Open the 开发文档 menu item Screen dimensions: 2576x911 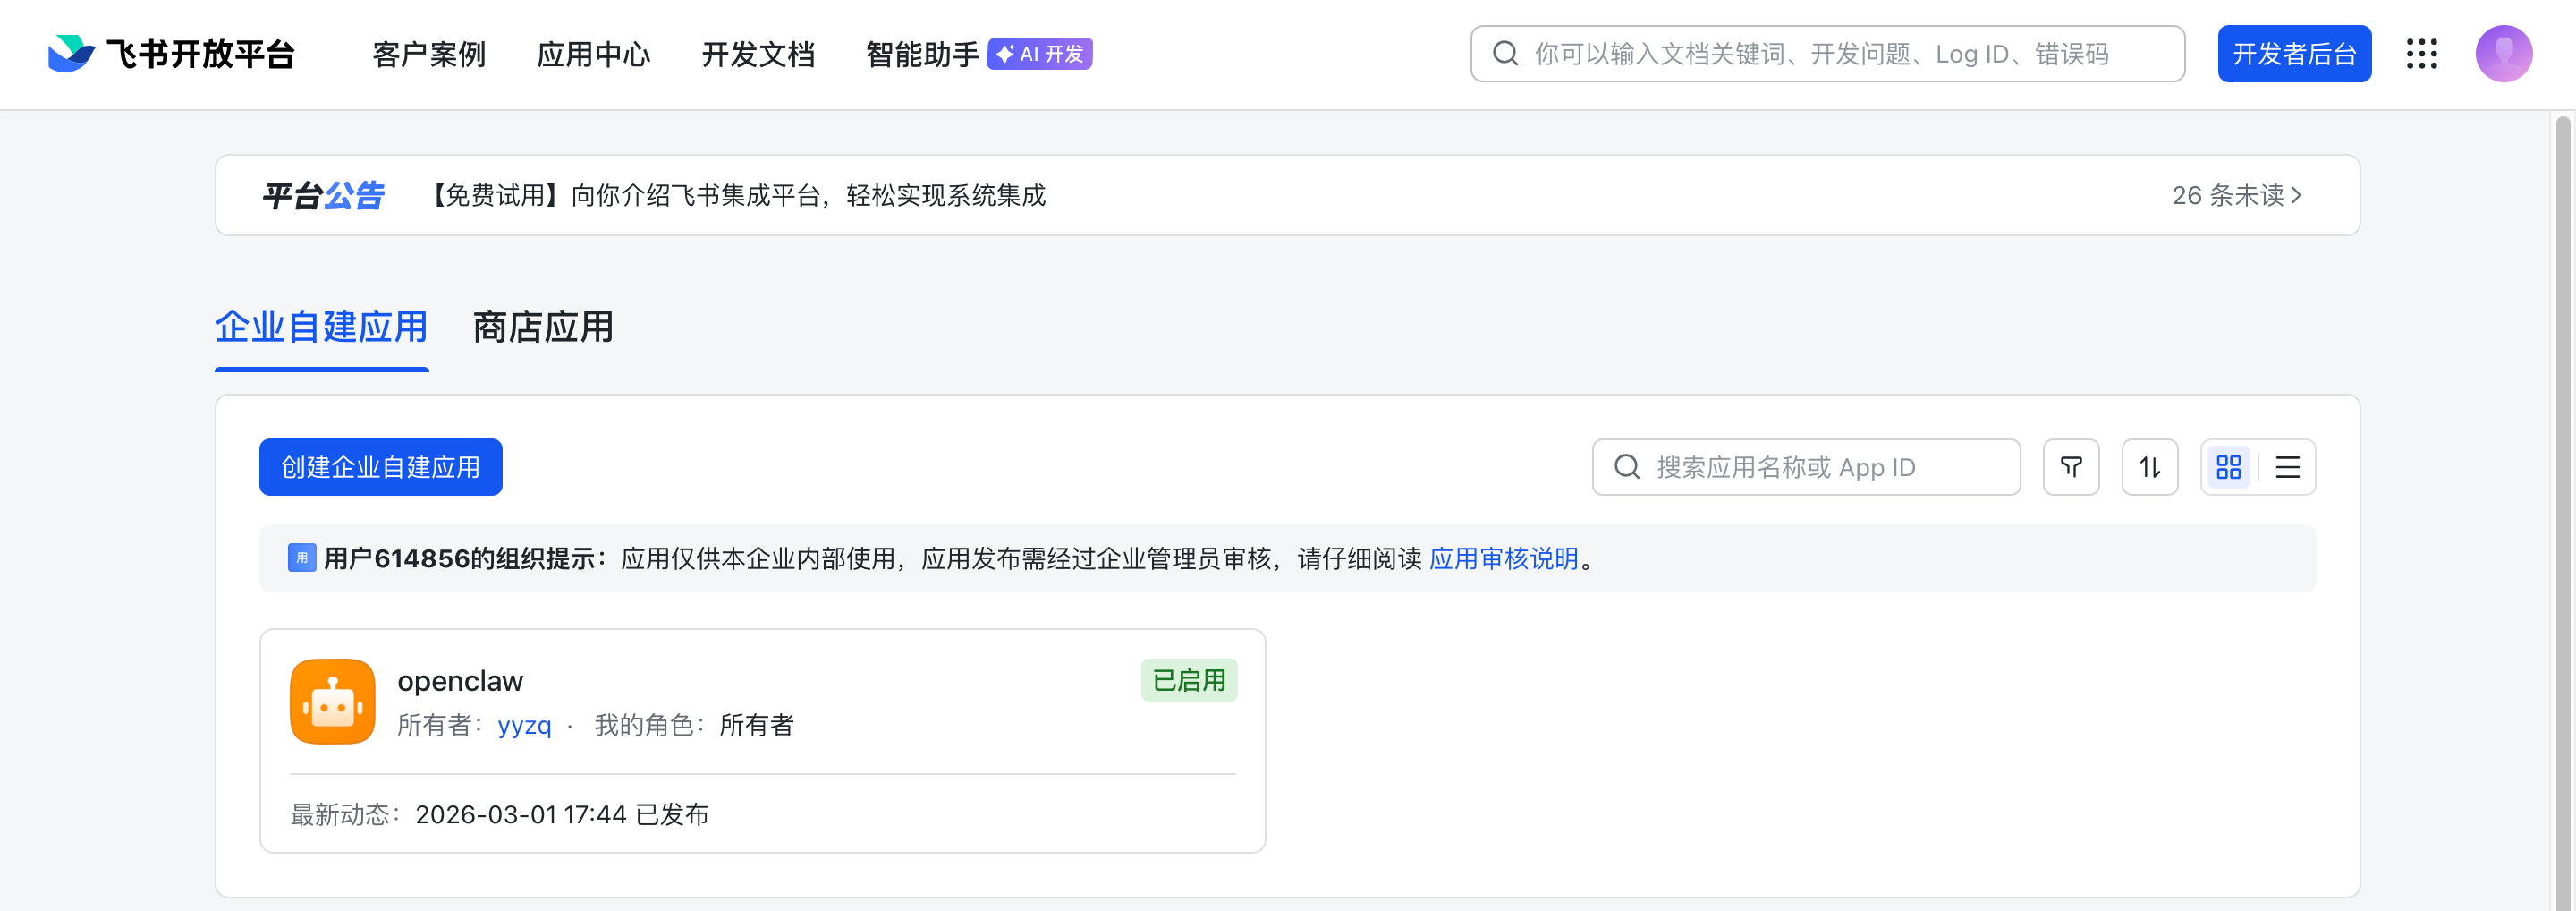pos(758,54)
